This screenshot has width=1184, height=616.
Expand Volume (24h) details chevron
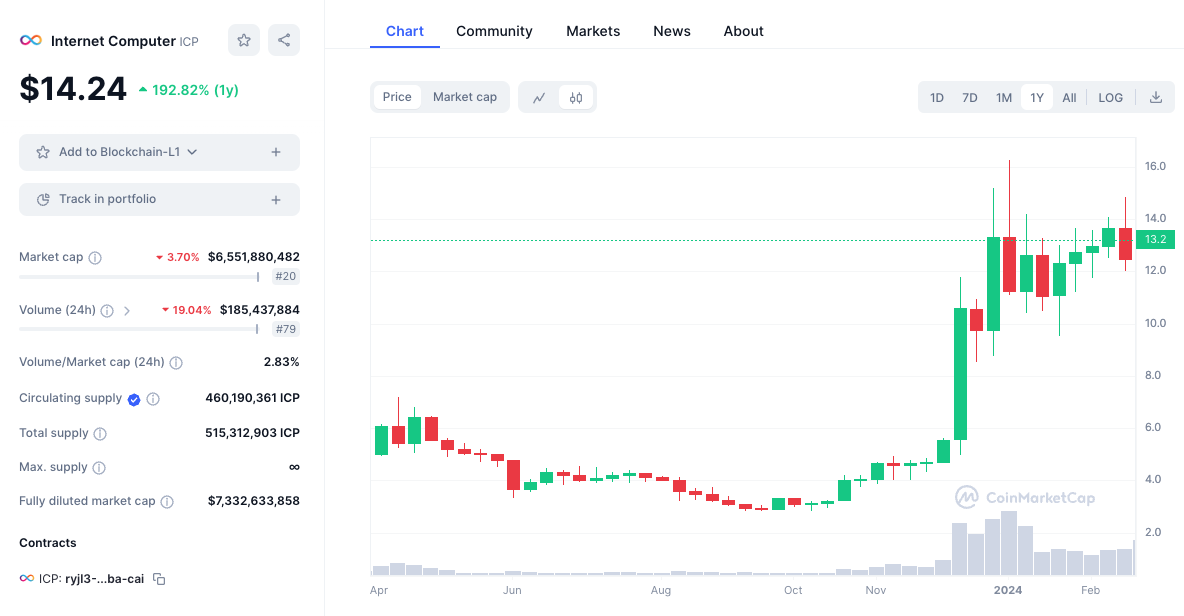[127, 310]
